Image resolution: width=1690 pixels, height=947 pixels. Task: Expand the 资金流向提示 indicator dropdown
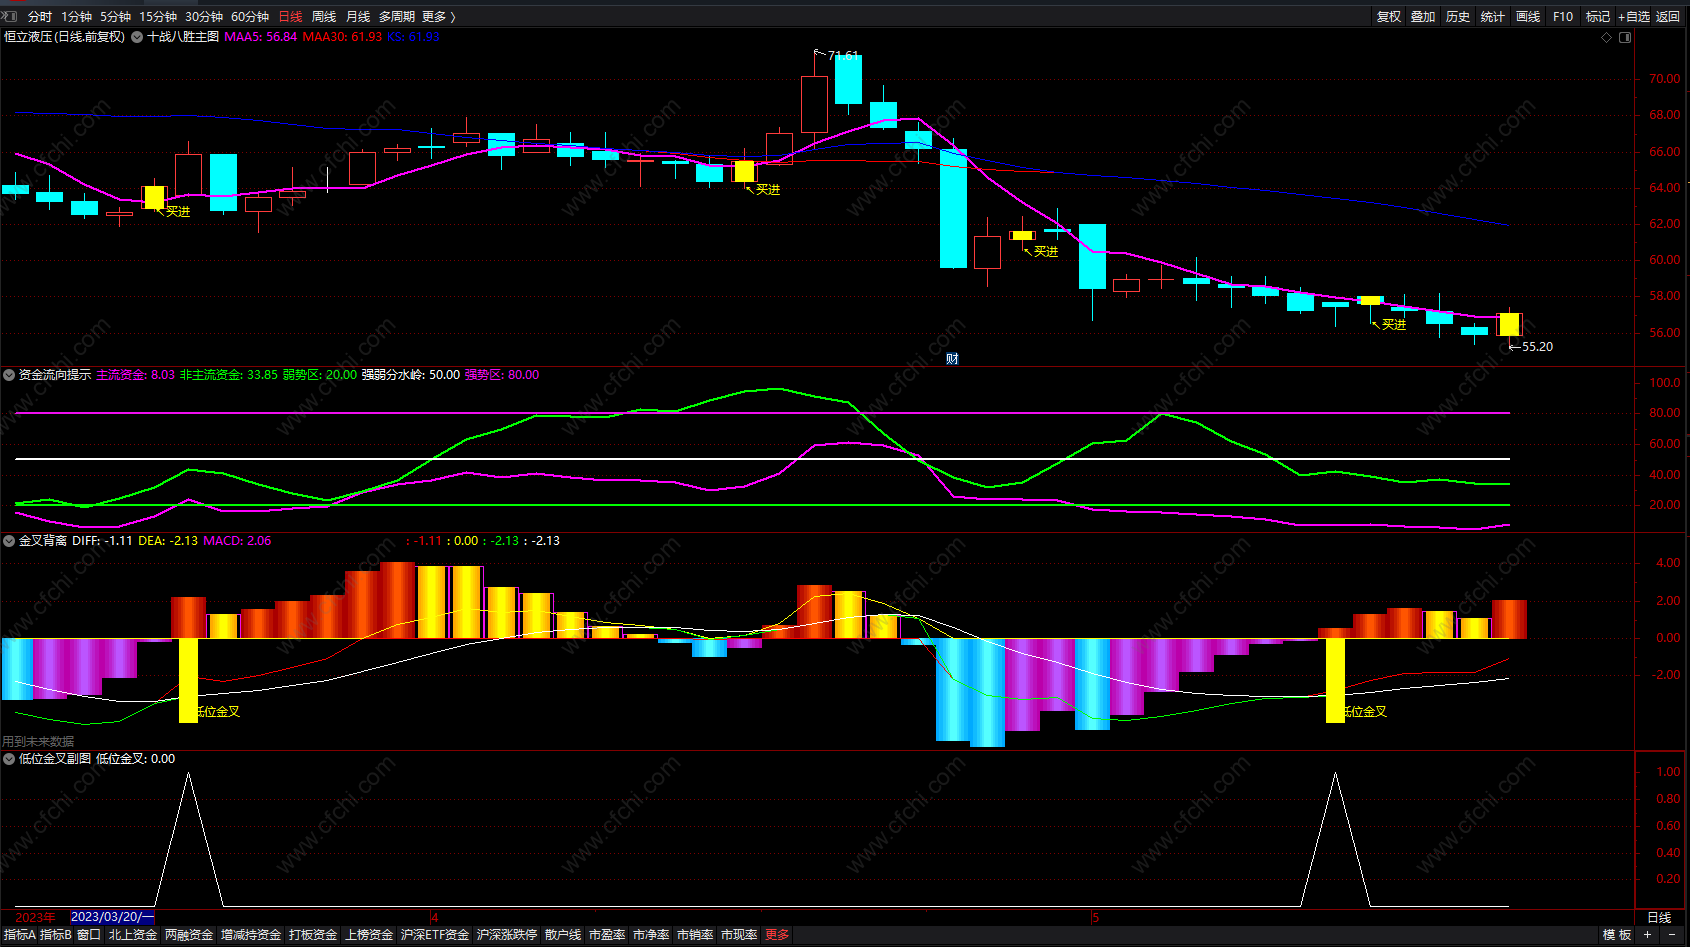pos(9,375)
